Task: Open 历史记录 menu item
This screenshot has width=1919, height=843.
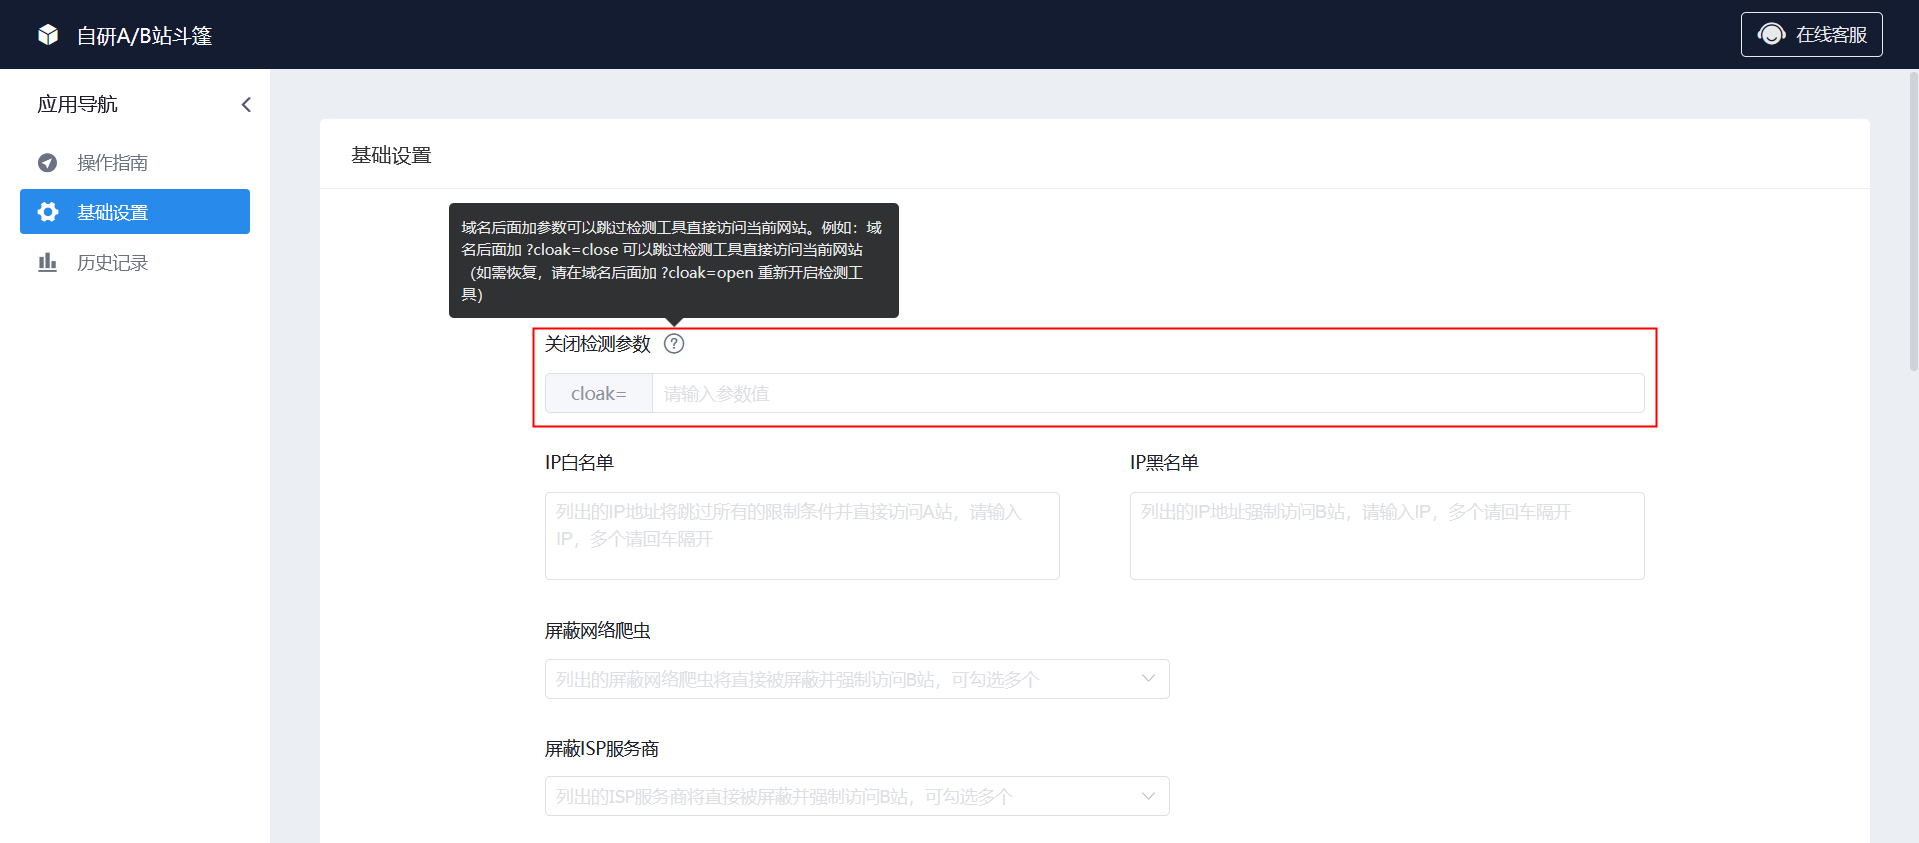Action: 135,262
